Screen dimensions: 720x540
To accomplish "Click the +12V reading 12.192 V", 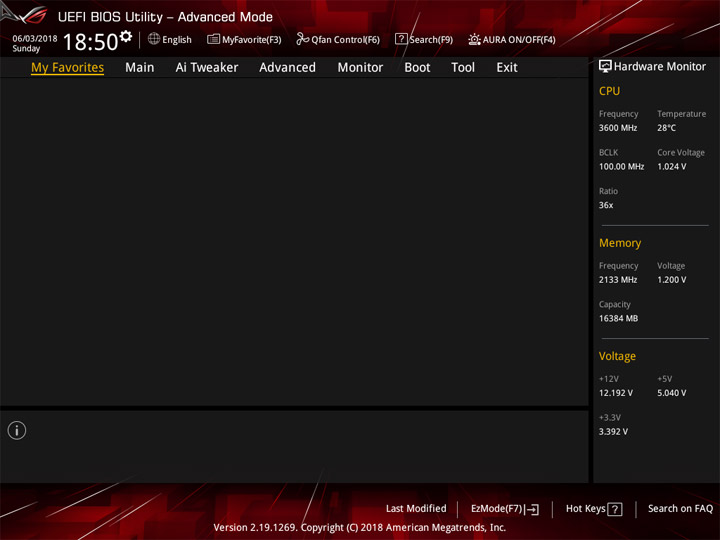I will (x=616, y=393).
